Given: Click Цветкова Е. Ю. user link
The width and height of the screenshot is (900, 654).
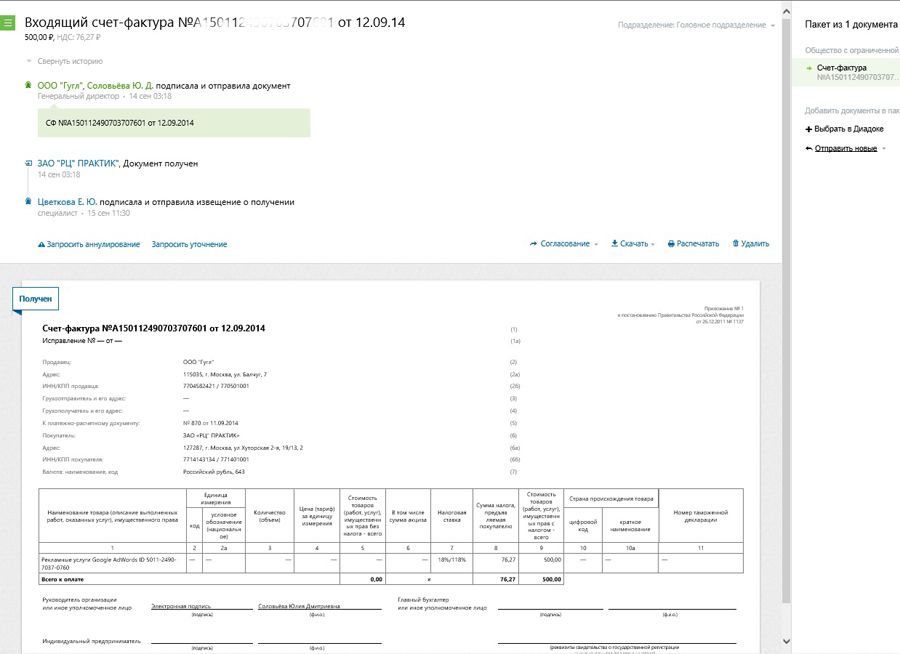Looking at the screenshot, I should pyautogui.click(x=67, y=202).
